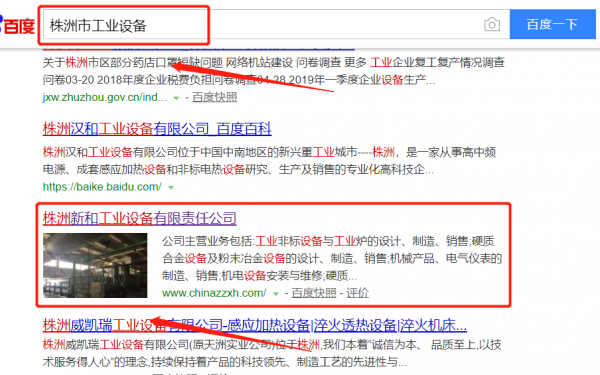Click the jxw.zhuzhou.gov.cn green URL
This screenshot has height=375, width=600.
click(104, 97)
